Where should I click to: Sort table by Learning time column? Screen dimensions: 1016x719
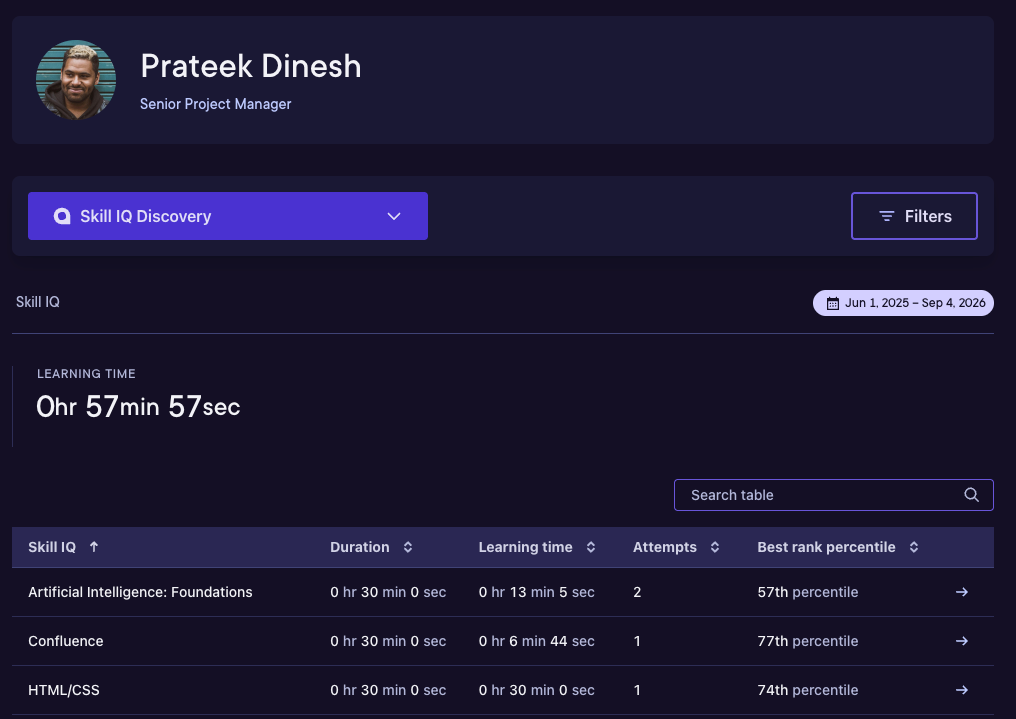tap(591, 547)
